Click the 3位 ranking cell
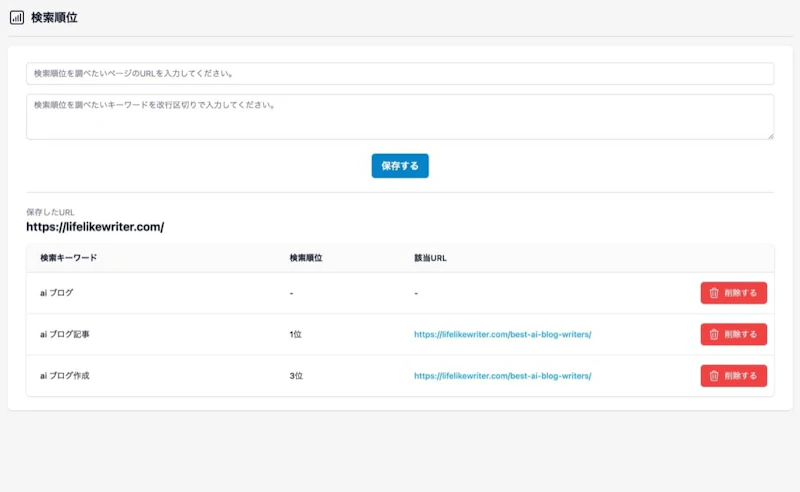 (295, 376)
